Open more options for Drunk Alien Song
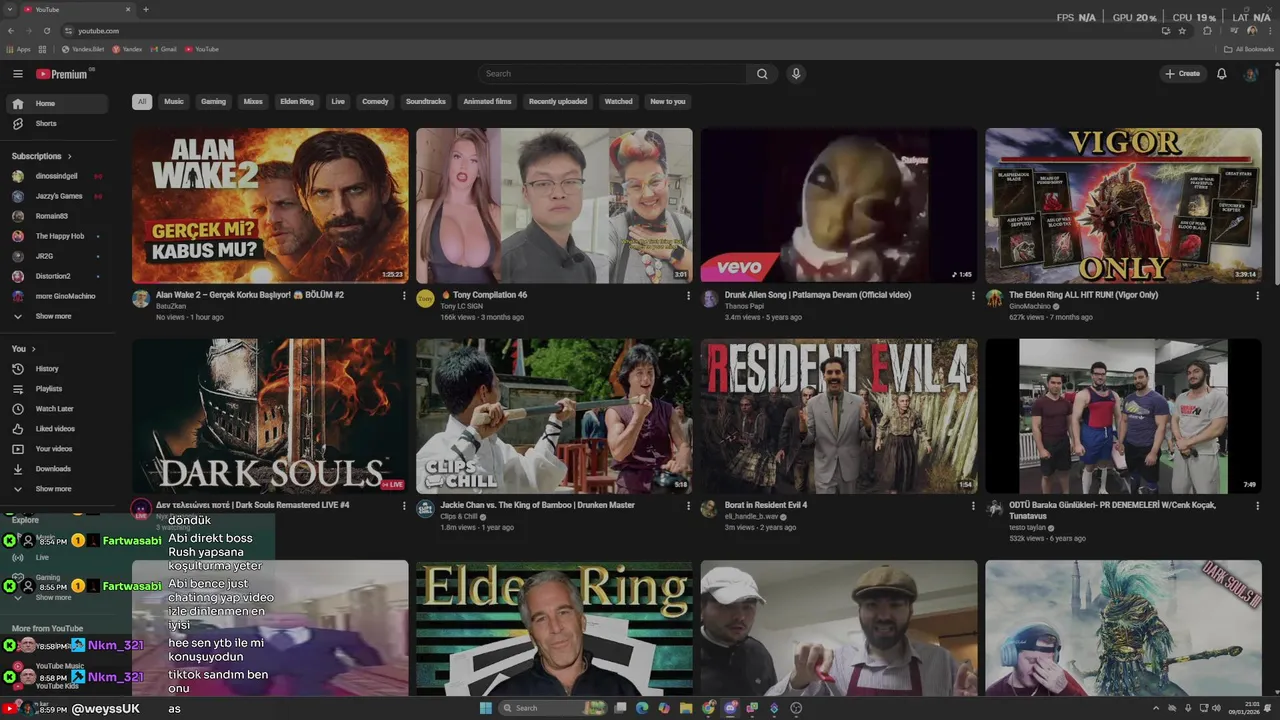 pyautogui.click(x=973, y=296)
